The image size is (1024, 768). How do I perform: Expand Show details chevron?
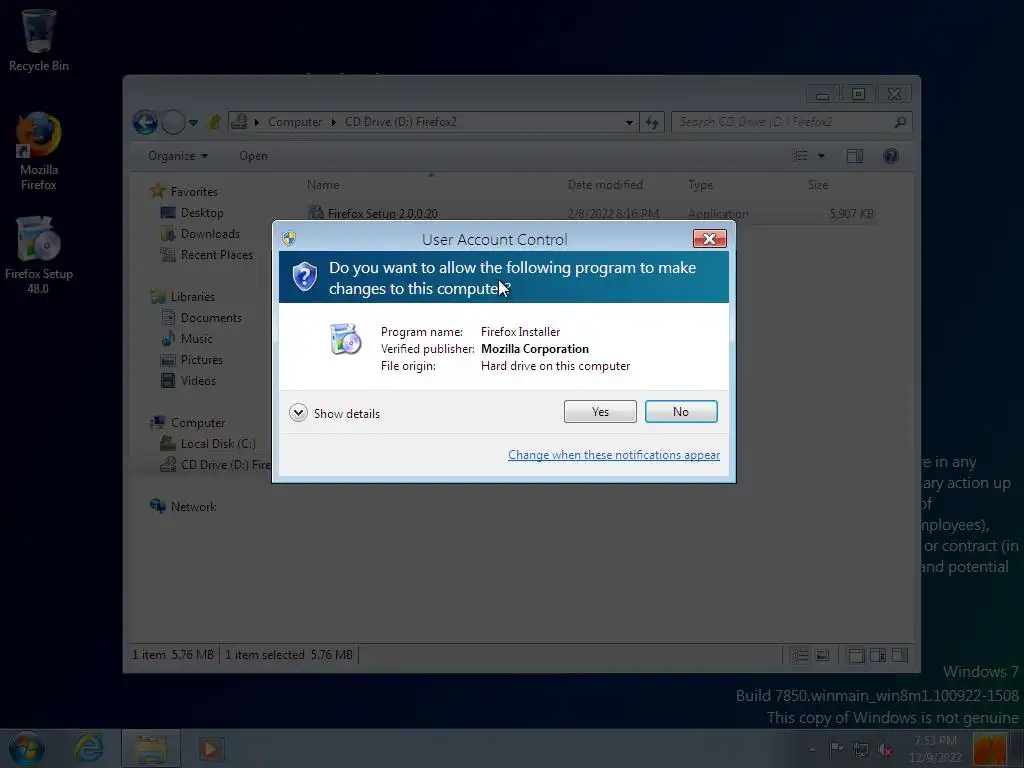pyautogui.click(x=298, y=413)
